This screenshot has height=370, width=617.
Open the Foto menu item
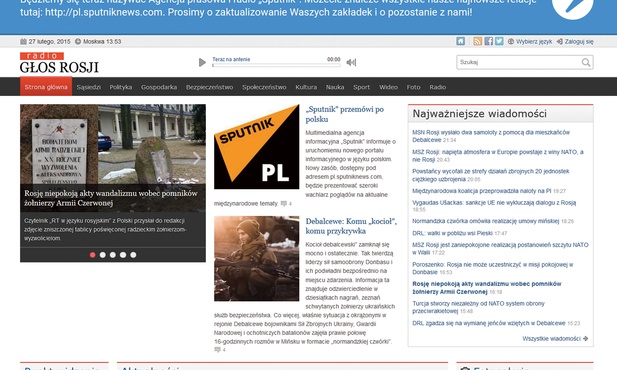tap(414, 87)
